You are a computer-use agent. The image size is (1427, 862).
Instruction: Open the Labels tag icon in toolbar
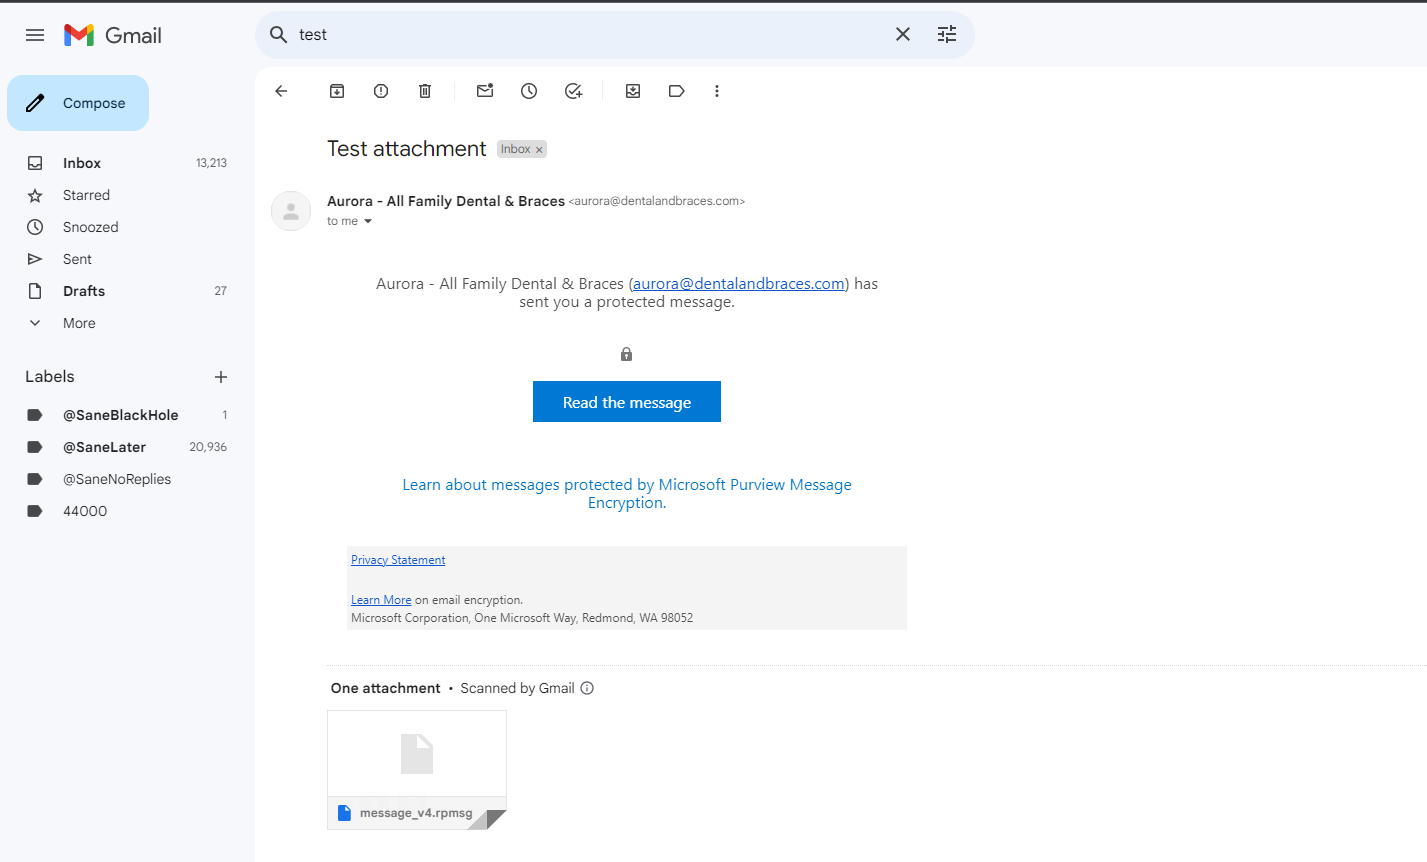677,91
